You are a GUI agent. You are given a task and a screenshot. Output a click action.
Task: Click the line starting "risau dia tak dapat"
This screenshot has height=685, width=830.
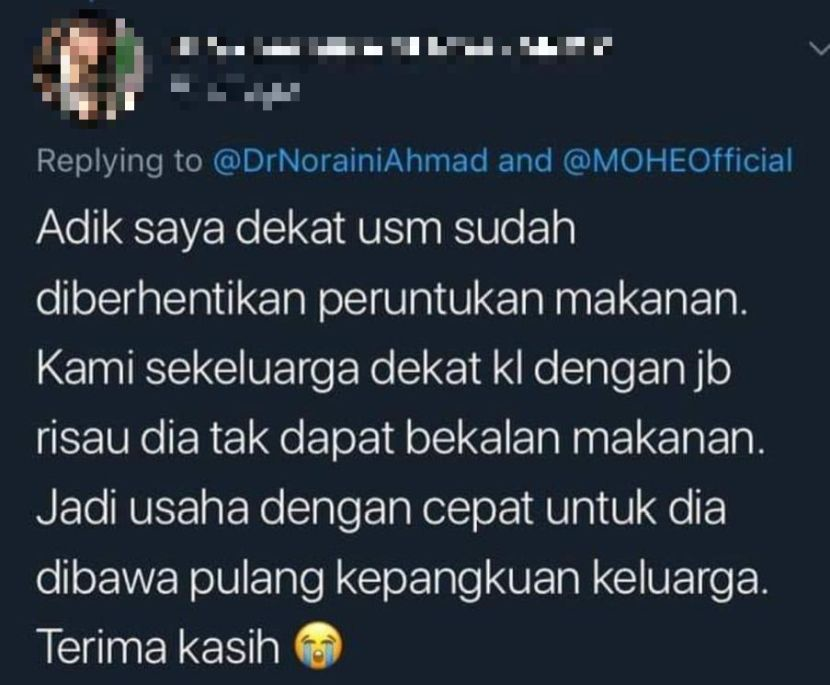pyautogui.click(x=401, y=439)
